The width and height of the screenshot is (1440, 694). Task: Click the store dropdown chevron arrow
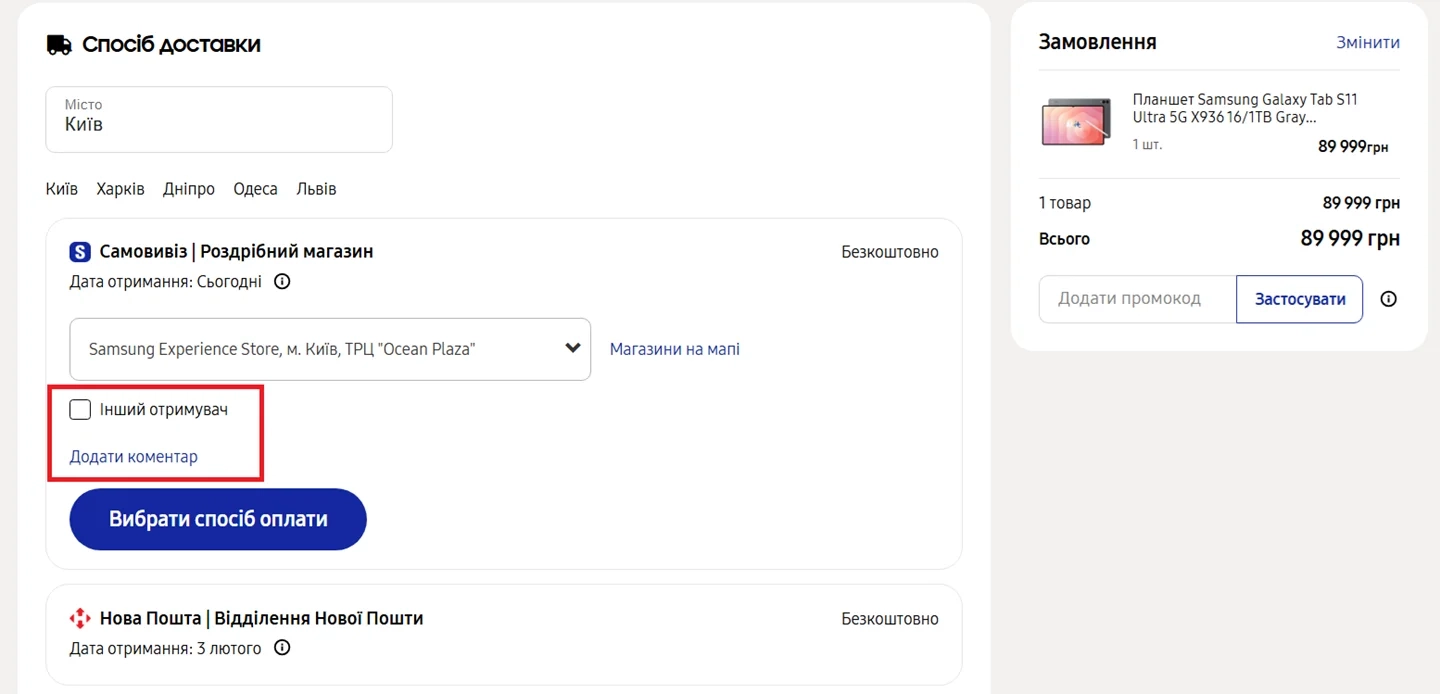click(x=572, y=348)
